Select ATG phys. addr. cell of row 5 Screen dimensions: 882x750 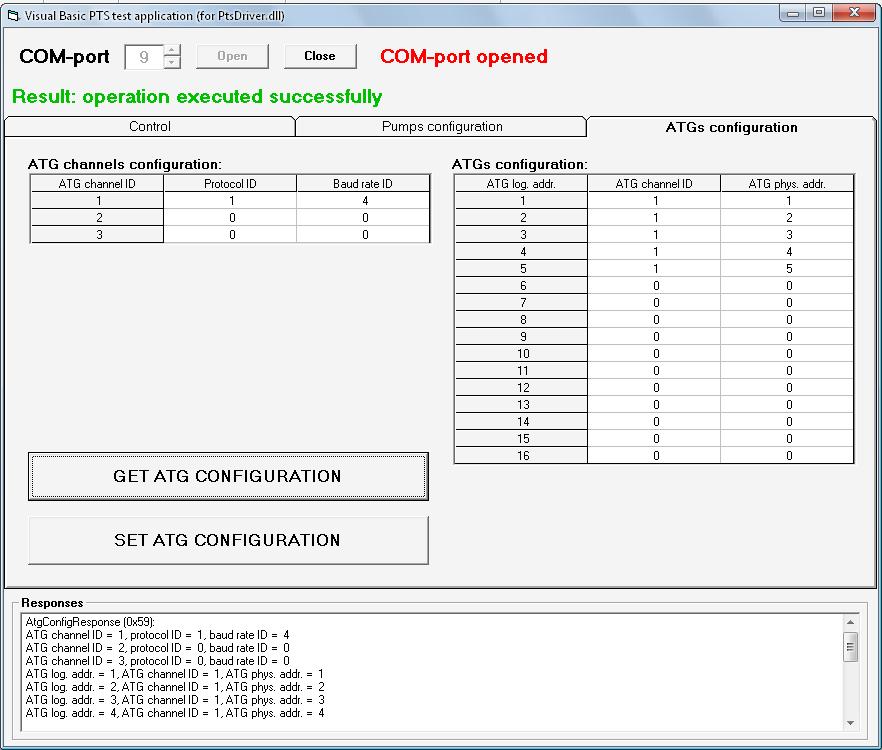click(788, 269)
